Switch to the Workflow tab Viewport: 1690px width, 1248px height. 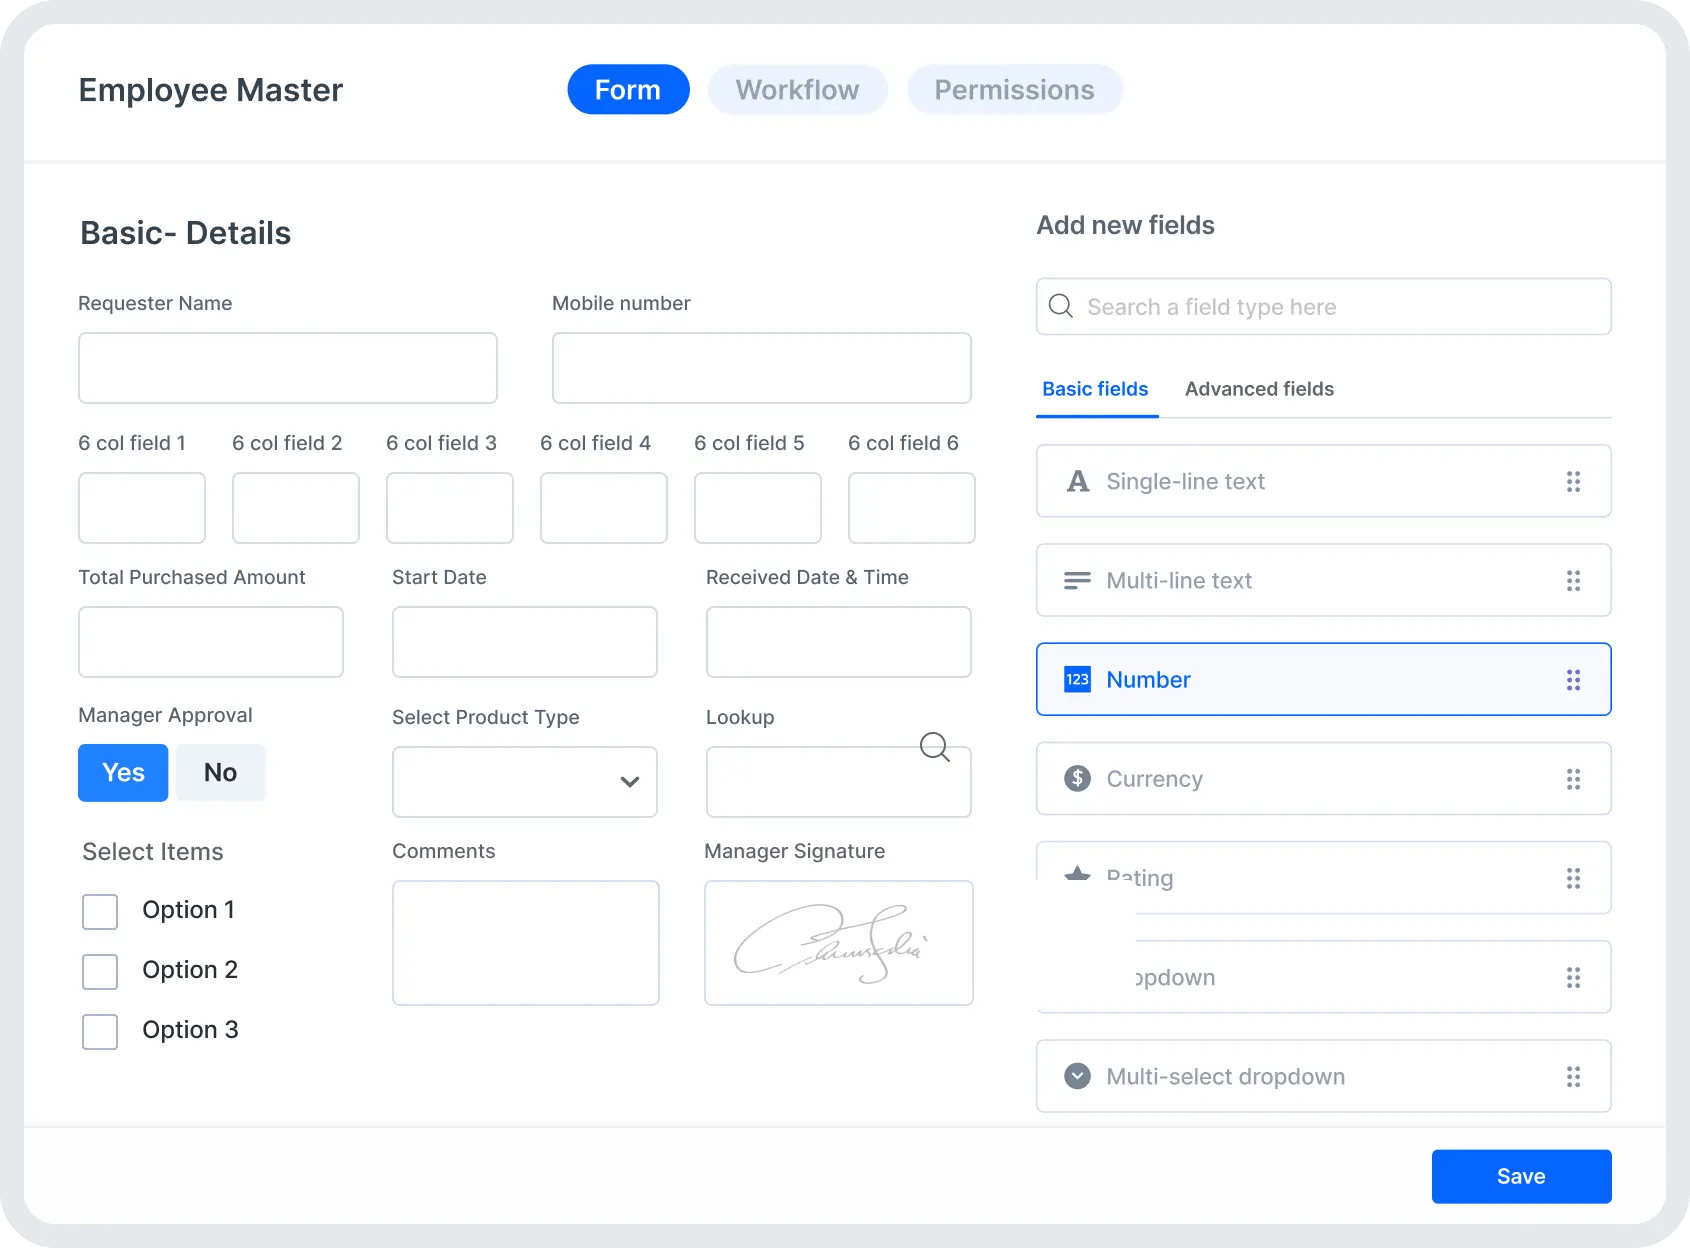[x=797, y=89]
